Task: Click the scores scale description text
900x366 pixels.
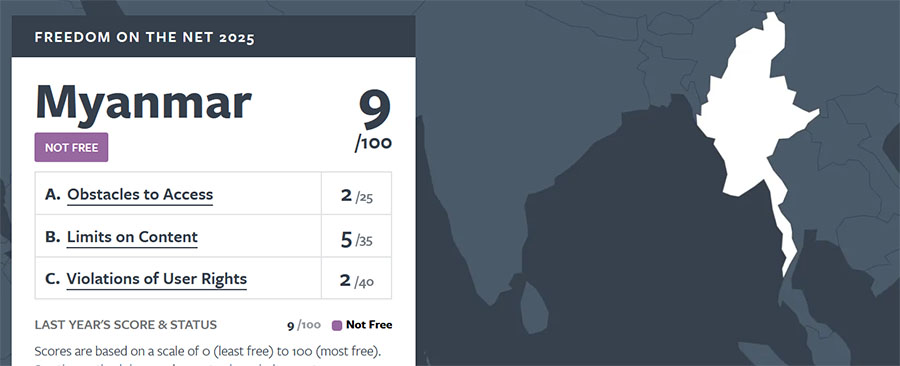Action: click(x=216, y=351)
